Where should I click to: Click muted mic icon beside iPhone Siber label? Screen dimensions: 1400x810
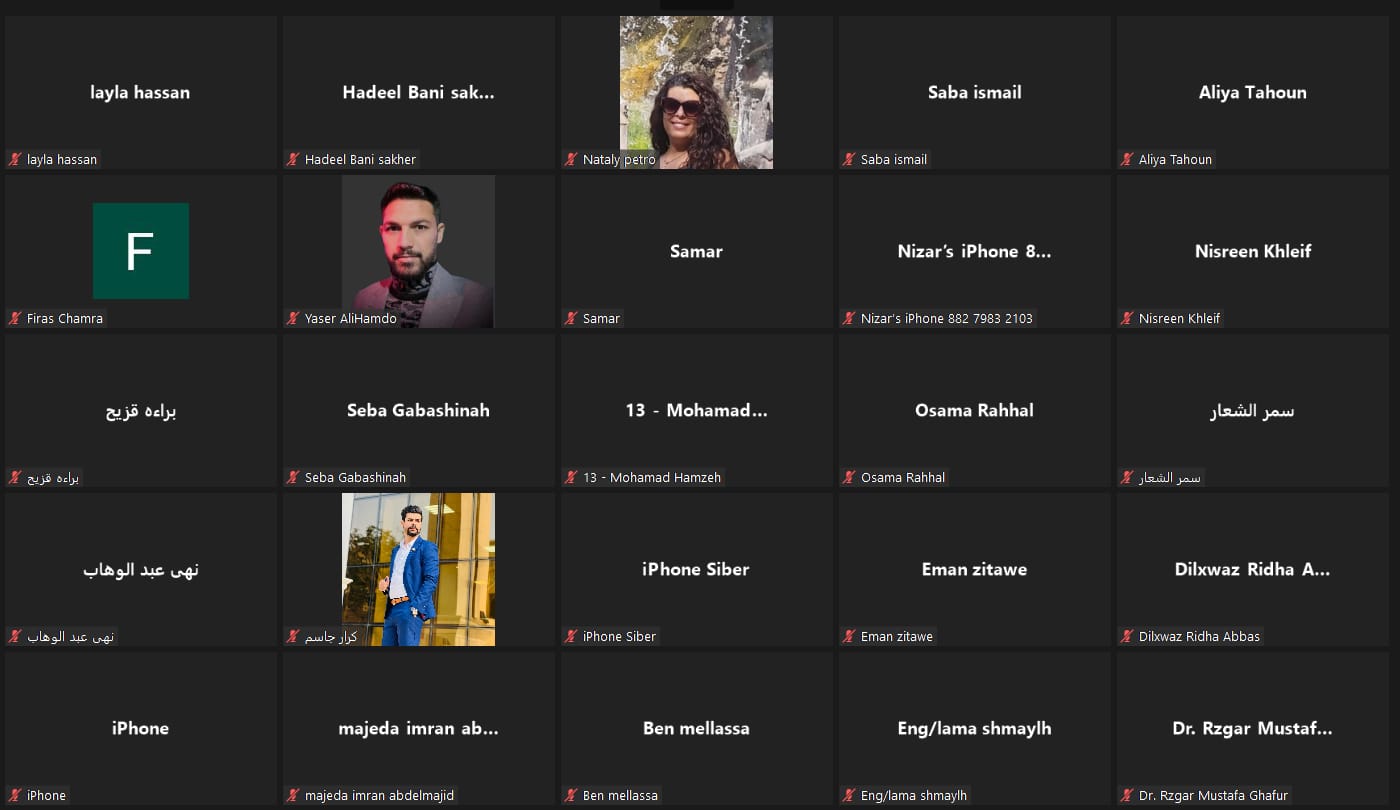pyautogui.click(x=571, y=636)
